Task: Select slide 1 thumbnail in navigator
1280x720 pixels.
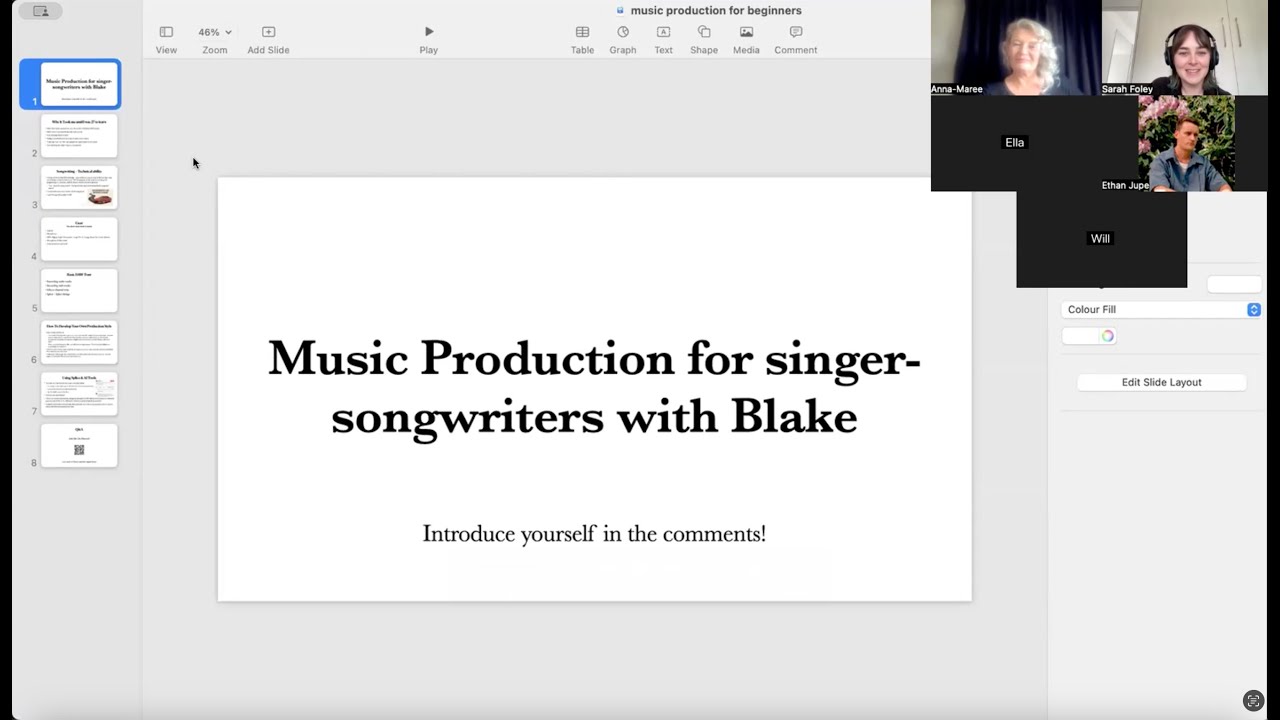Action: tap(80, 84)
